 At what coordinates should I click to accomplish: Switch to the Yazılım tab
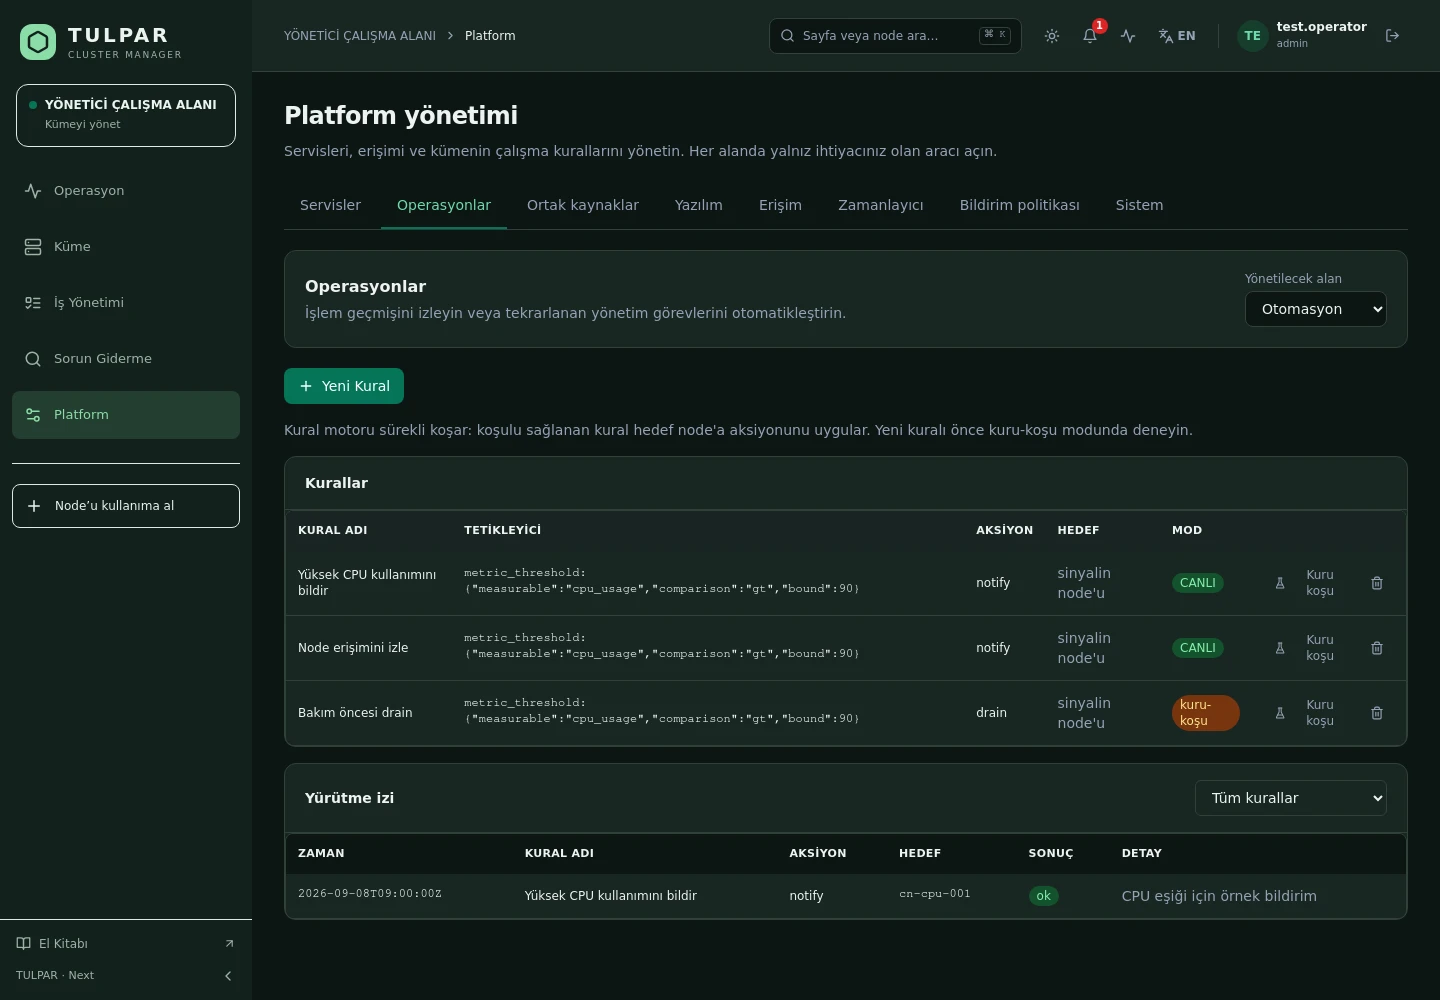click(699, 205)
